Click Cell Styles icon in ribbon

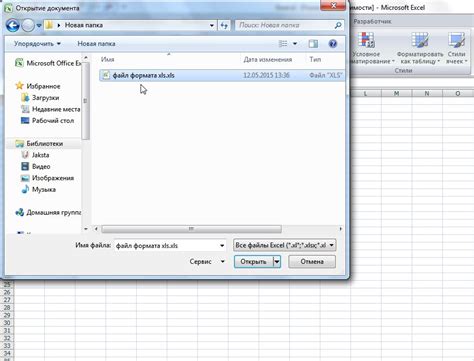click(456, 40)
